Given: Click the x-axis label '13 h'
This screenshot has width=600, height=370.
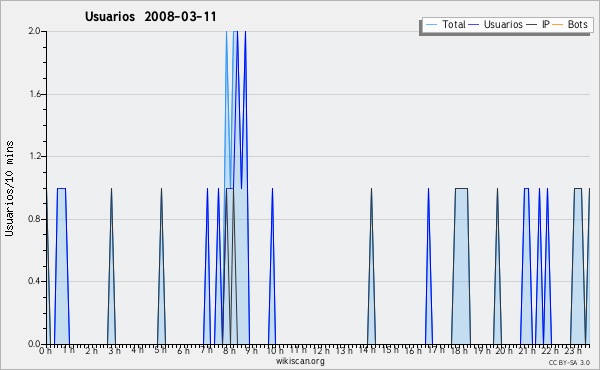Looking at the screenshot, I should (x=344, y=351).
